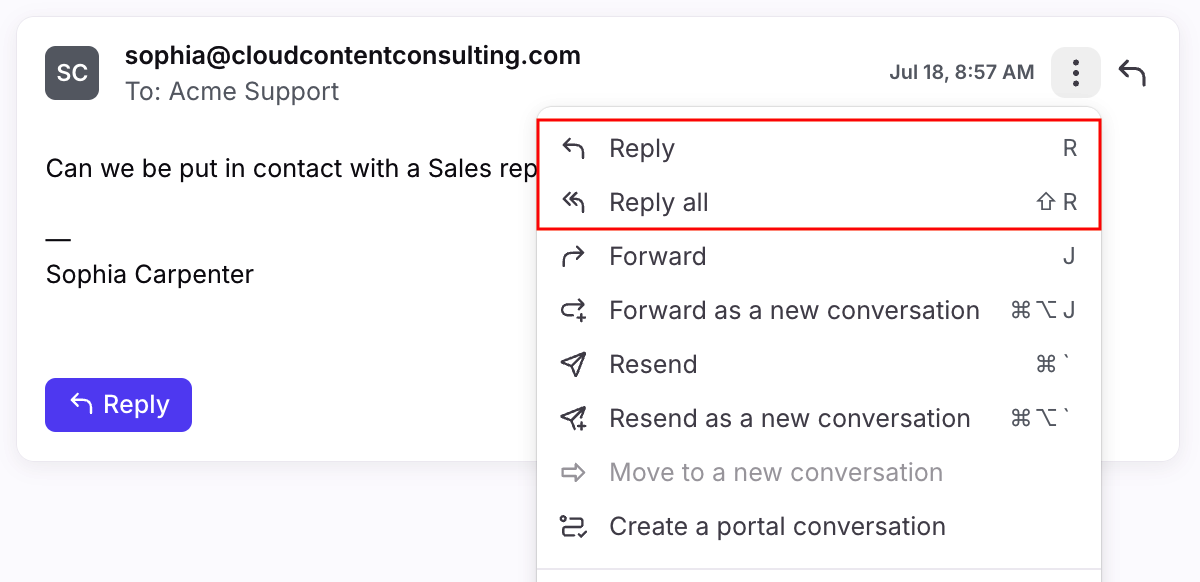Click the paper plane Resend icon
The width and height of the screenshot is (1200, 582).
click(573, 365)
